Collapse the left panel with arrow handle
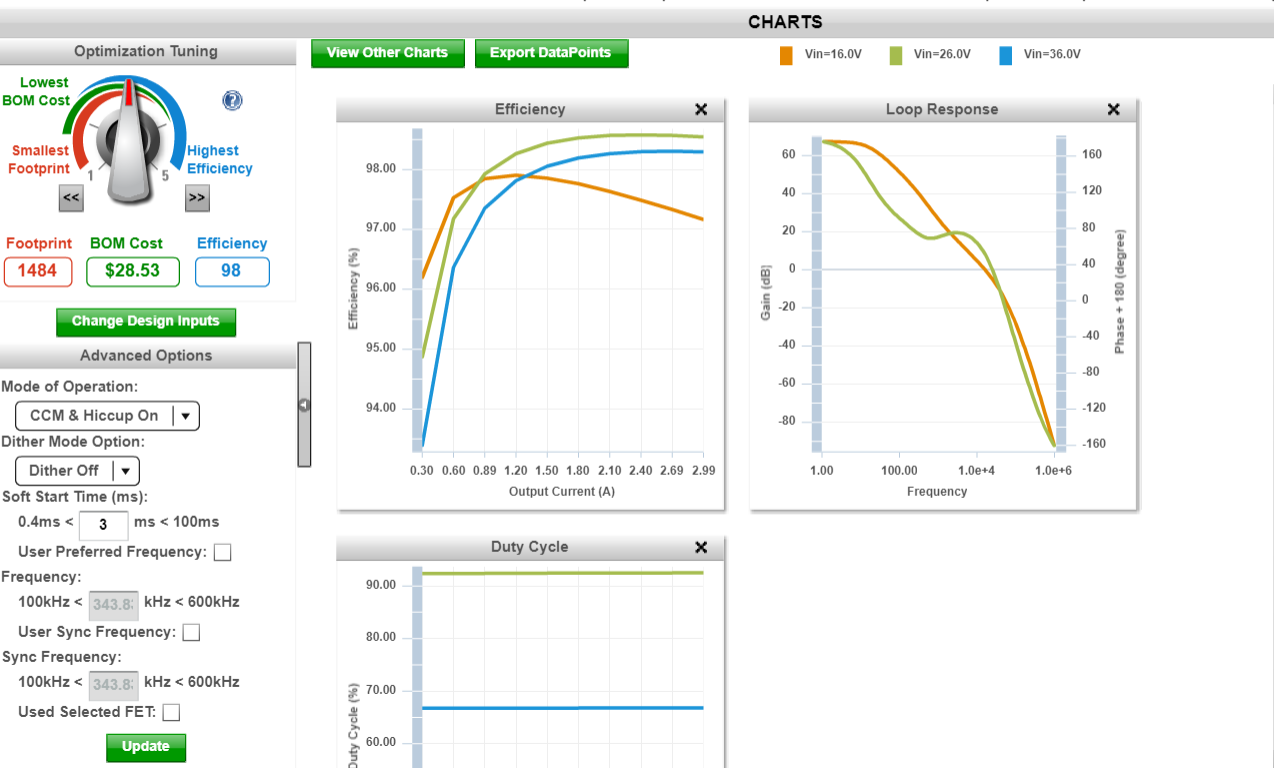Image resolution: width=1274 pixels, height=768 pixels. [x=304, y=405]
